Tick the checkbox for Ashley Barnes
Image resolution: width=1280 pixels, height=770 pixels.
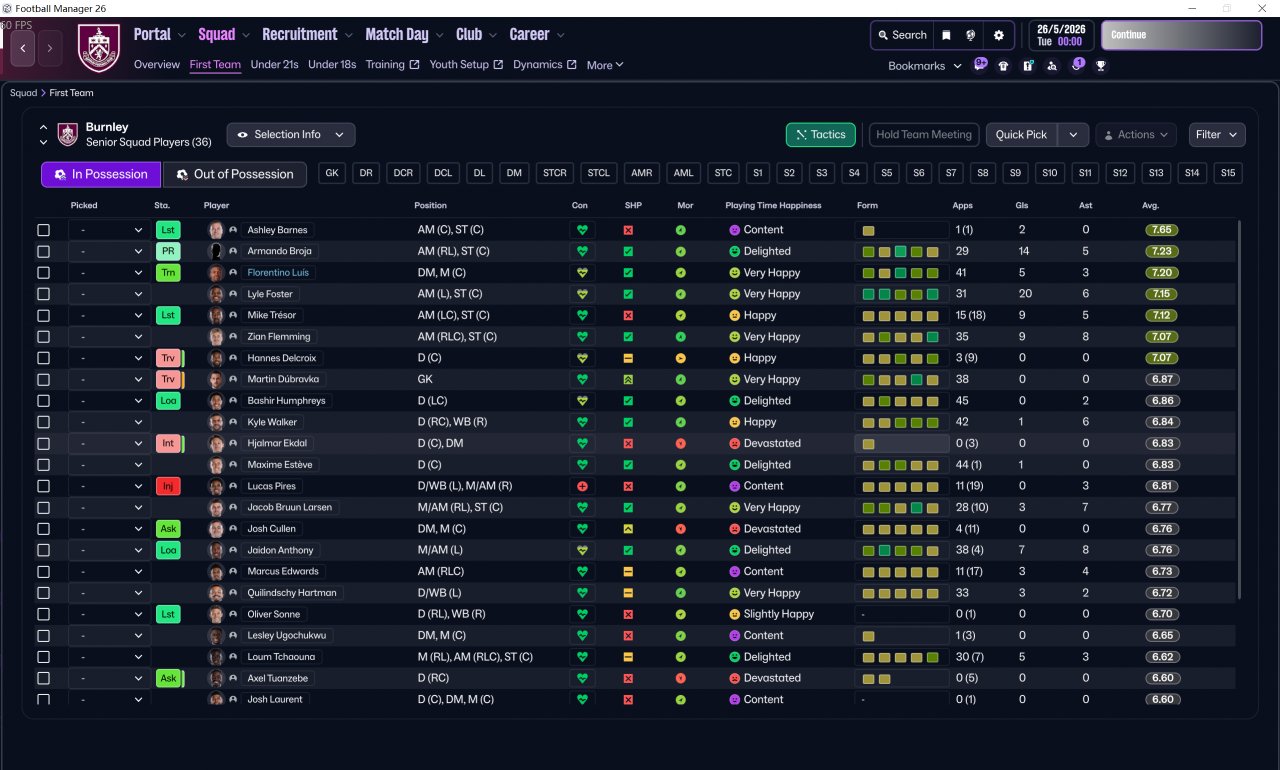tap(43, 230)
